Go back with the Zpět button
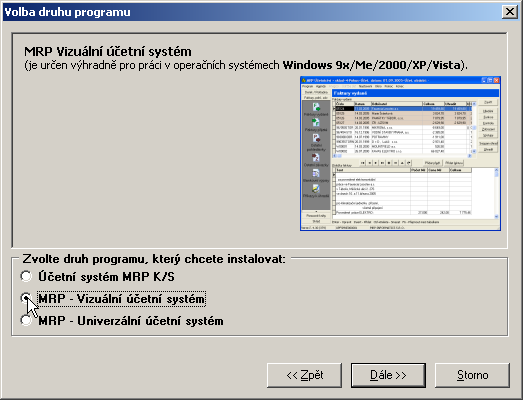Image resolution: width=523 pixels, height=400 pixels. [304, 375]
